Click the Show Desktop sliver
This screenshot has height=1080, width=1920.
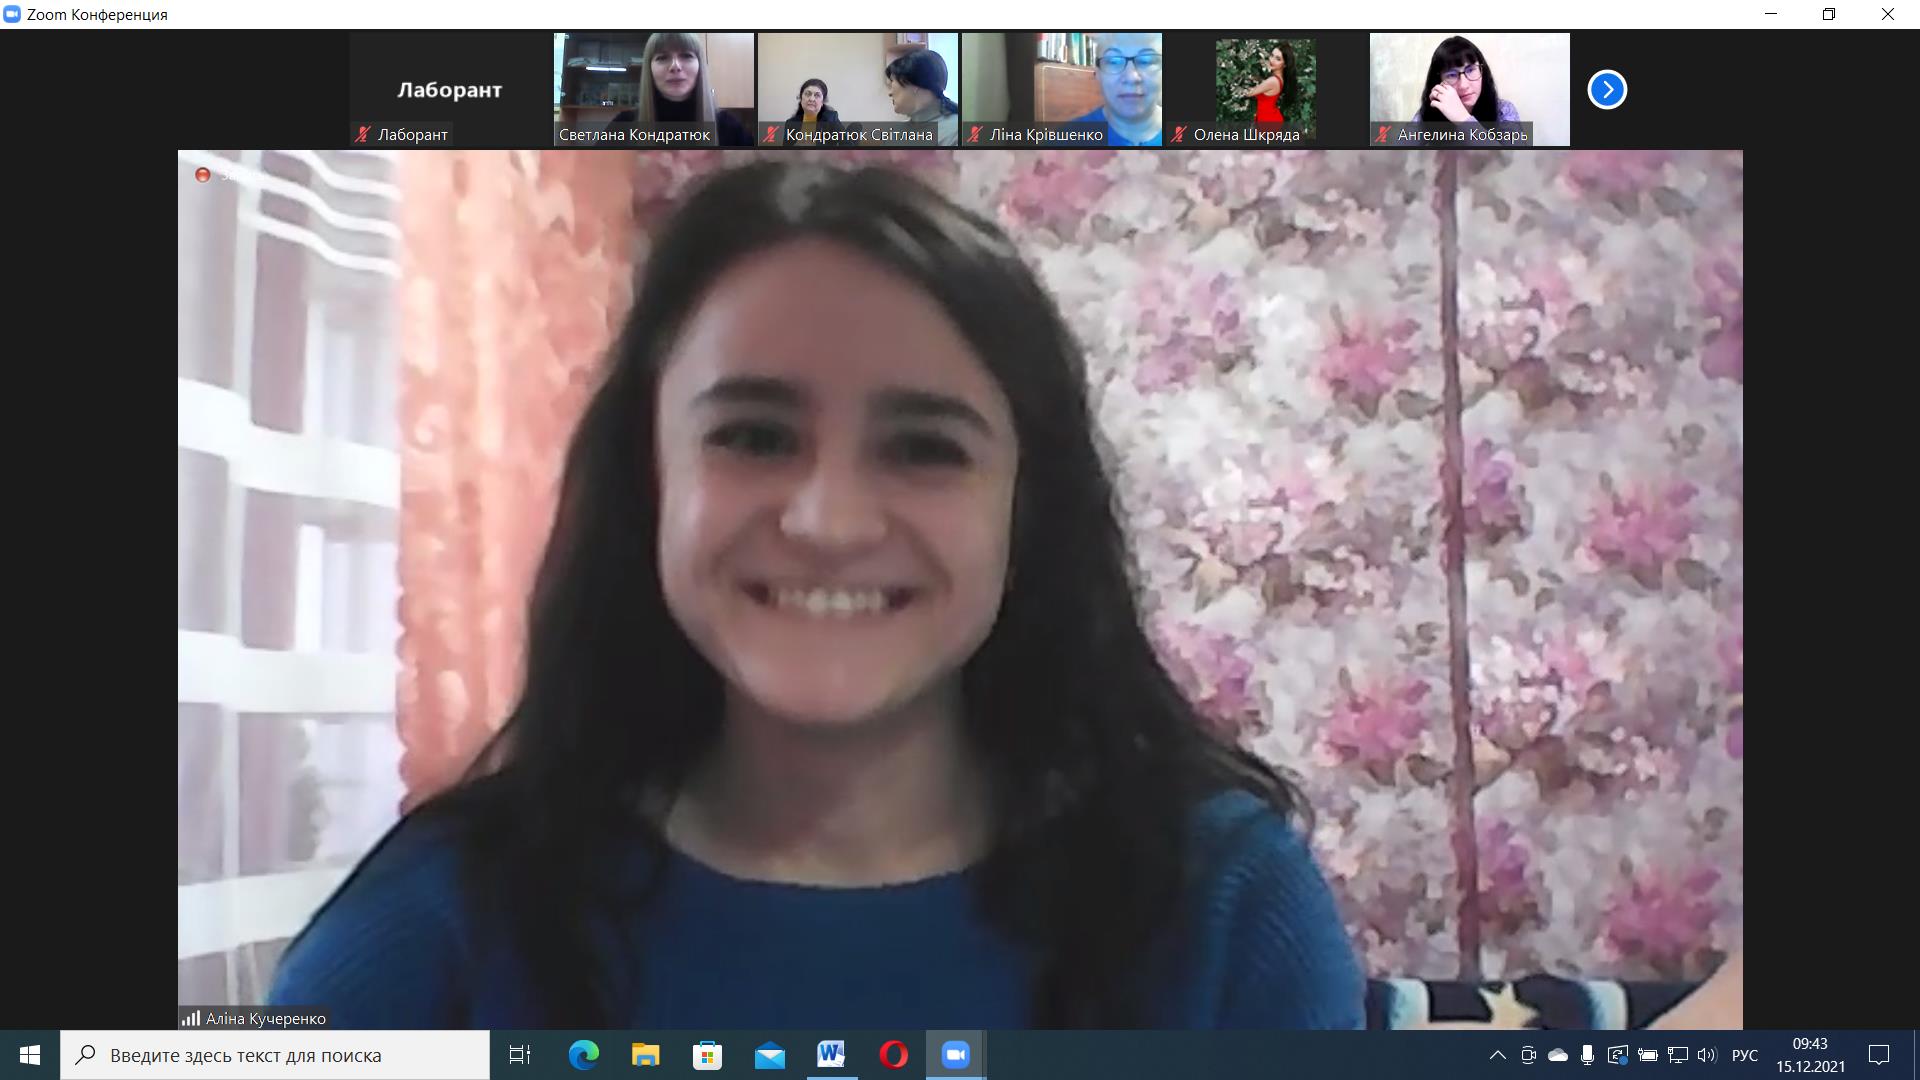click(1916, 1055)
